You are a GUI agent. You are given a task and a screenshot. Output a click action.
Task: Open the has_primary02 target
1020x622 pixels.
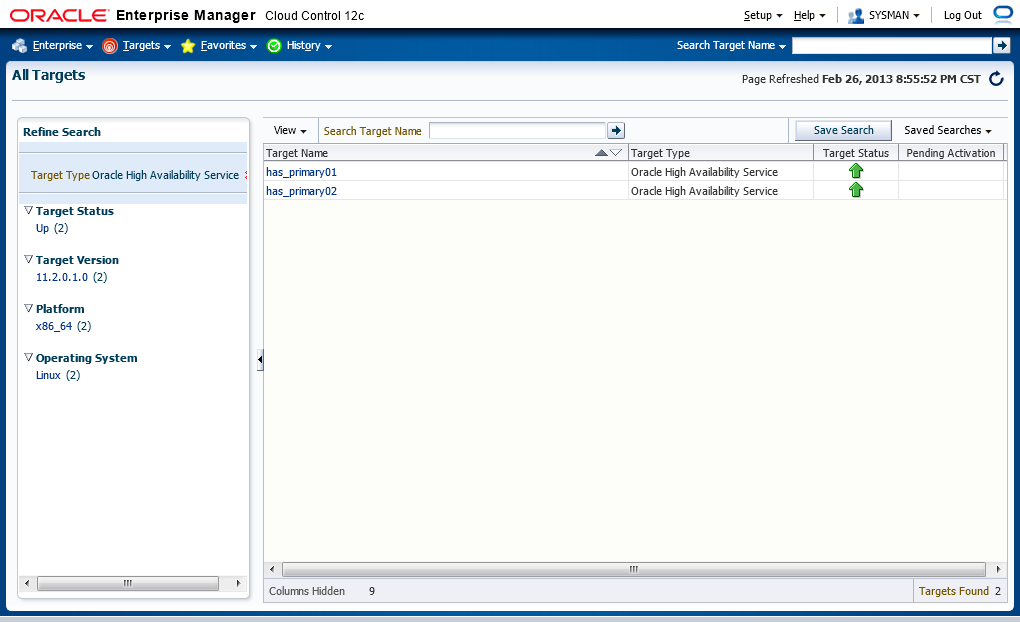pyautogui.click(x=301, y=191)
